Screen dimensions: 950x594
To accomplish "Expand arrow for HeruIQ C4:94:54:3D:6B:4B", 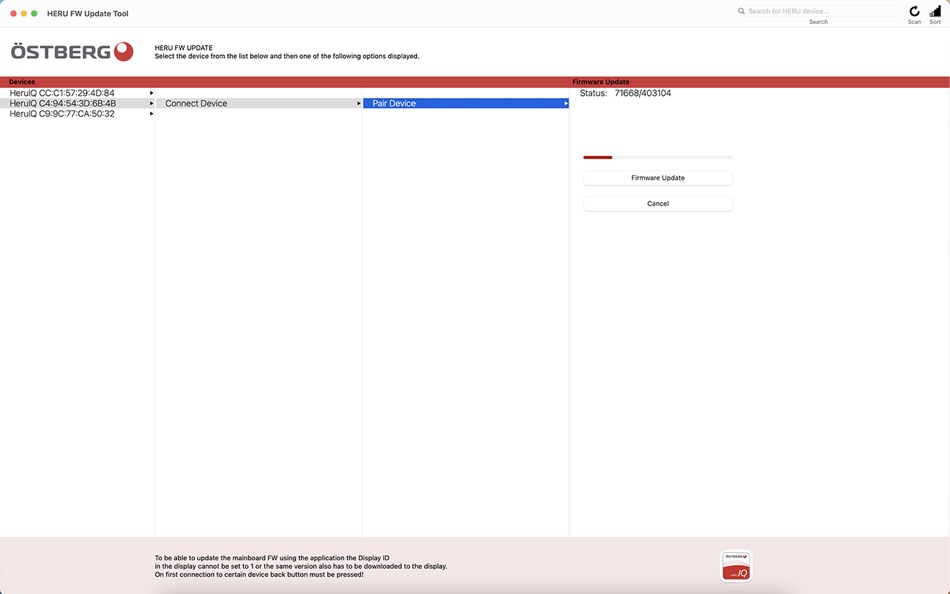I will coord(151,103).
